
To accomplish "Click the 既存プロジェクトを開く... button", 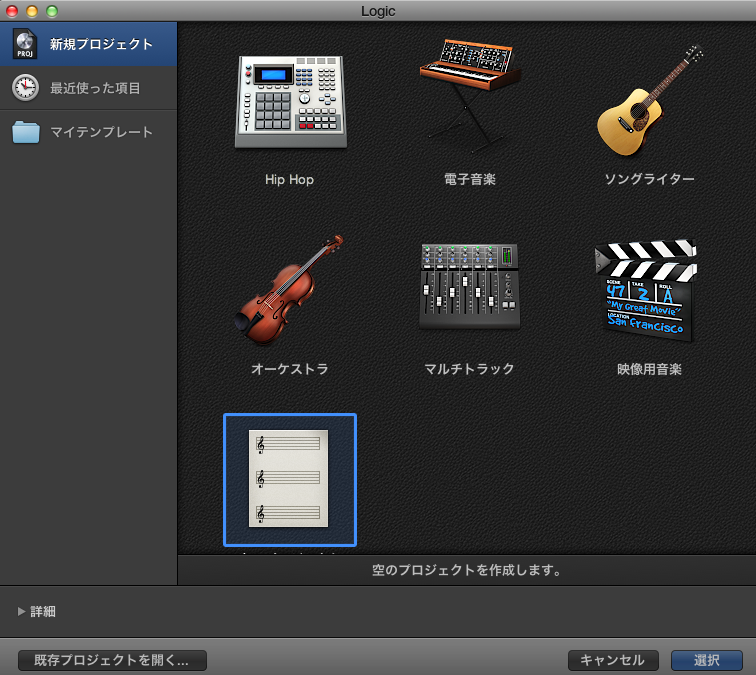I will coord(112,660).
